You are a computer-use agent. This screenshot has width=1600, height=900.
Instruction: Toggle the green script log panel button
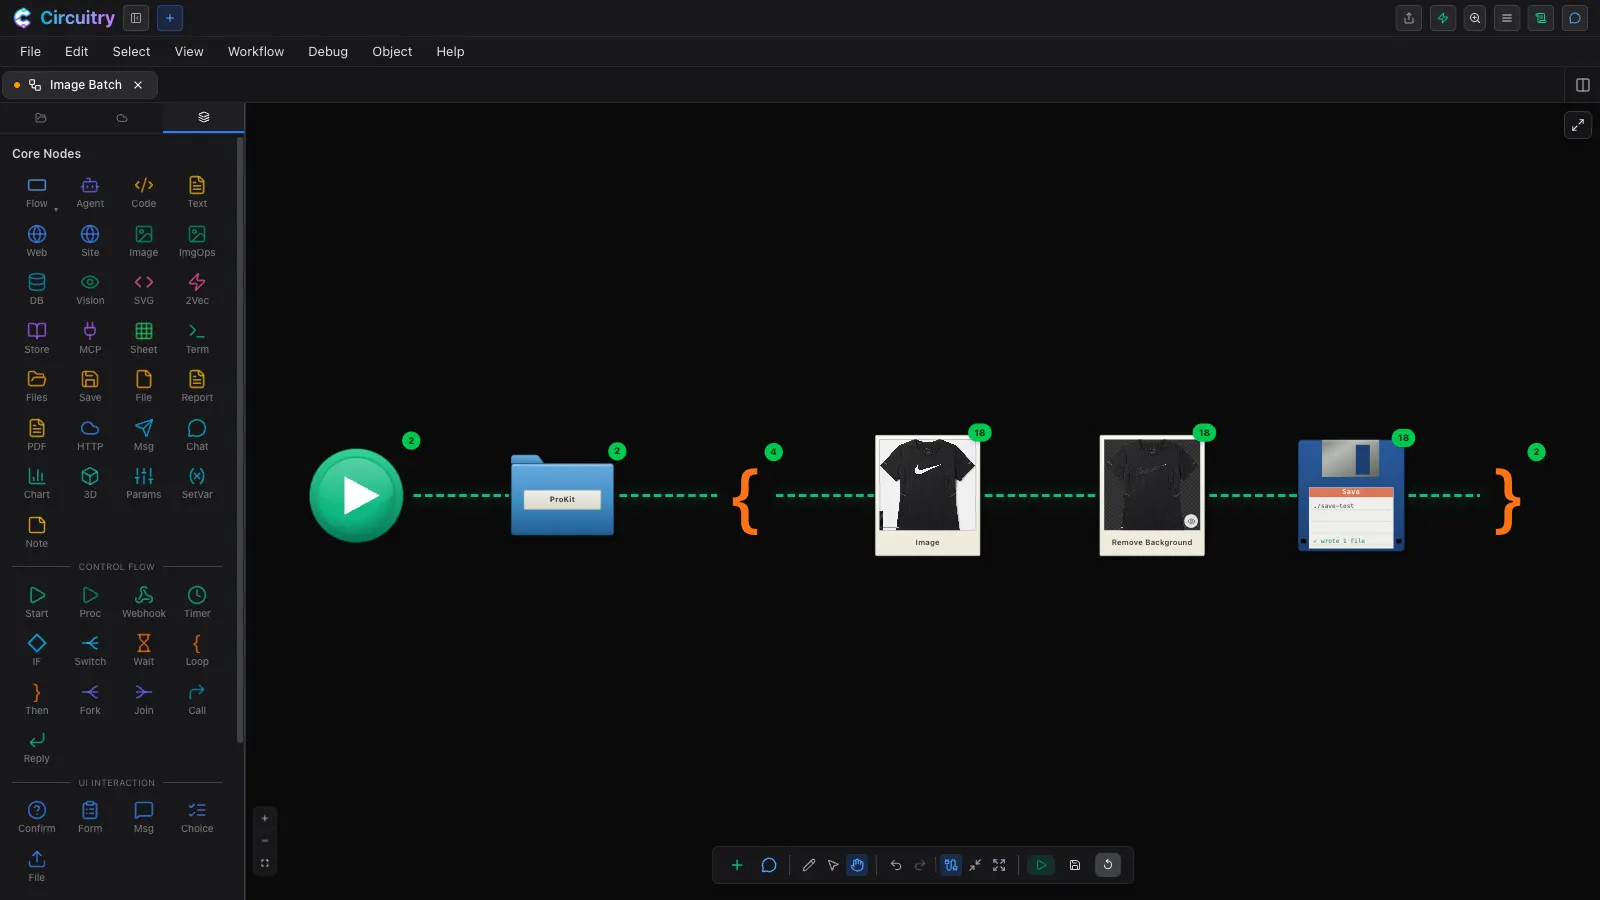click(x=1541, y=18)
